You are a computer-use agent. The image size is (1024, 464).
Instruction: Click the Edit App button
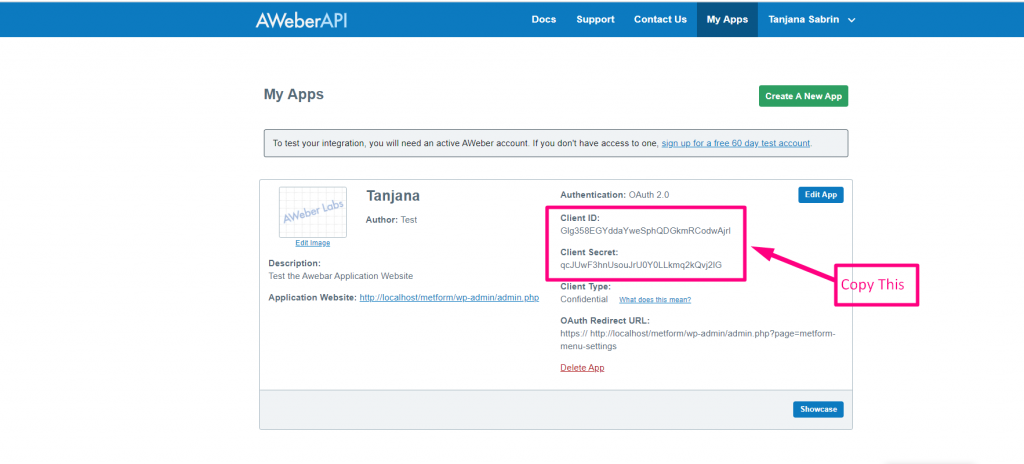tap(820, 195)
